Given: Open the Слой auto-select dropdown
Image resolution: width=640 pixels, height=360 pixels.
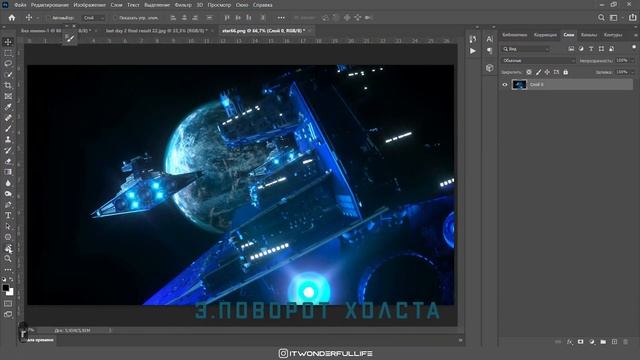Looking at the screenshot, I should pos(93,18).
